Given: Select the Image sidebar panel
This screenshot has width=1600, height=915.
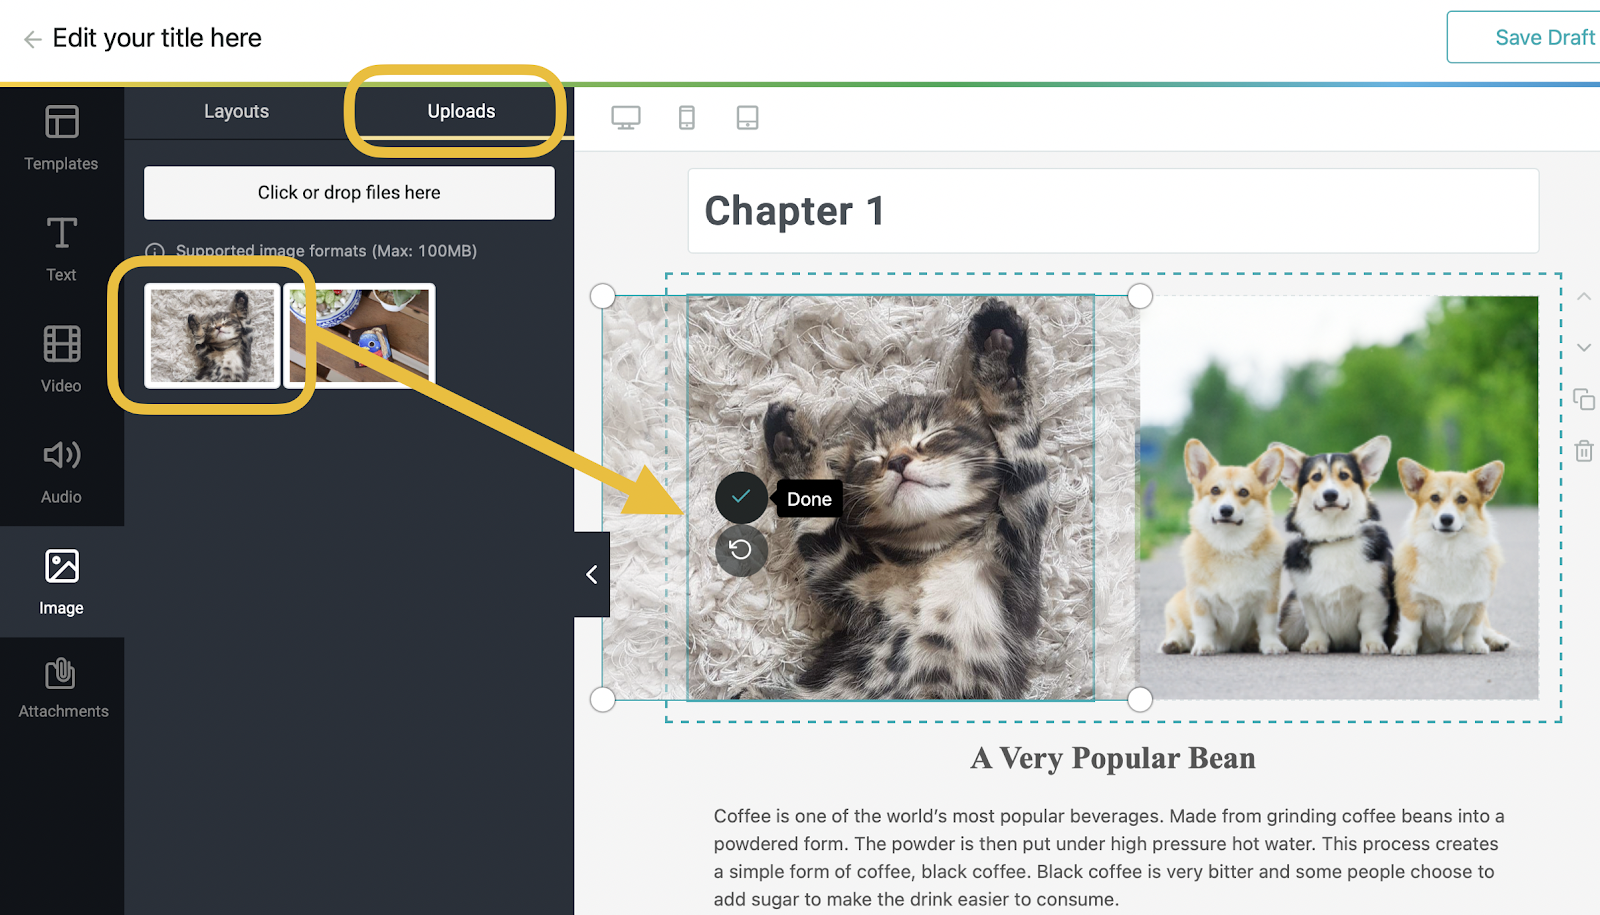Looking at the screenshot, I should click(x=61, y=582).
